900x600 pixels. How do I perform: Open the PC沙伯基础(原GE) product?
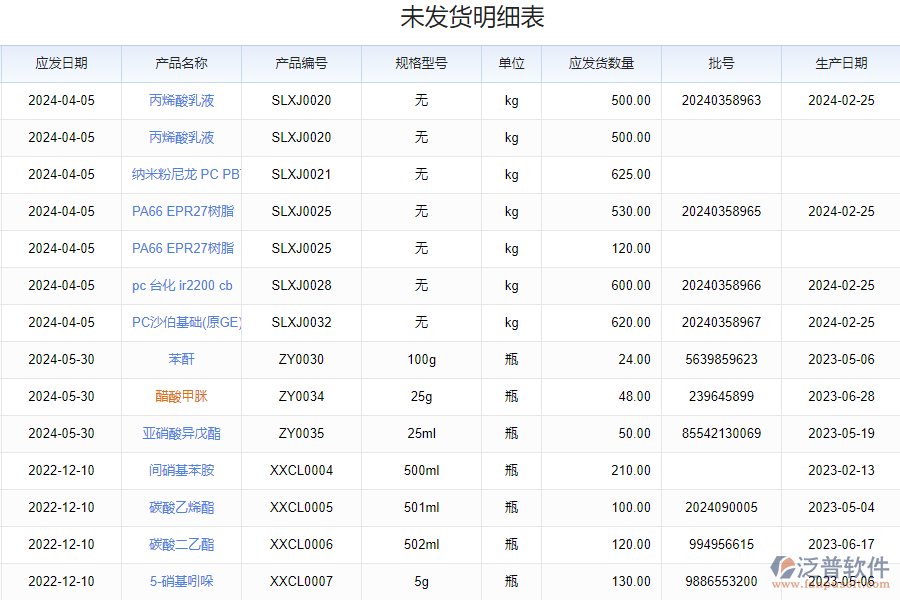coord(180,322)
